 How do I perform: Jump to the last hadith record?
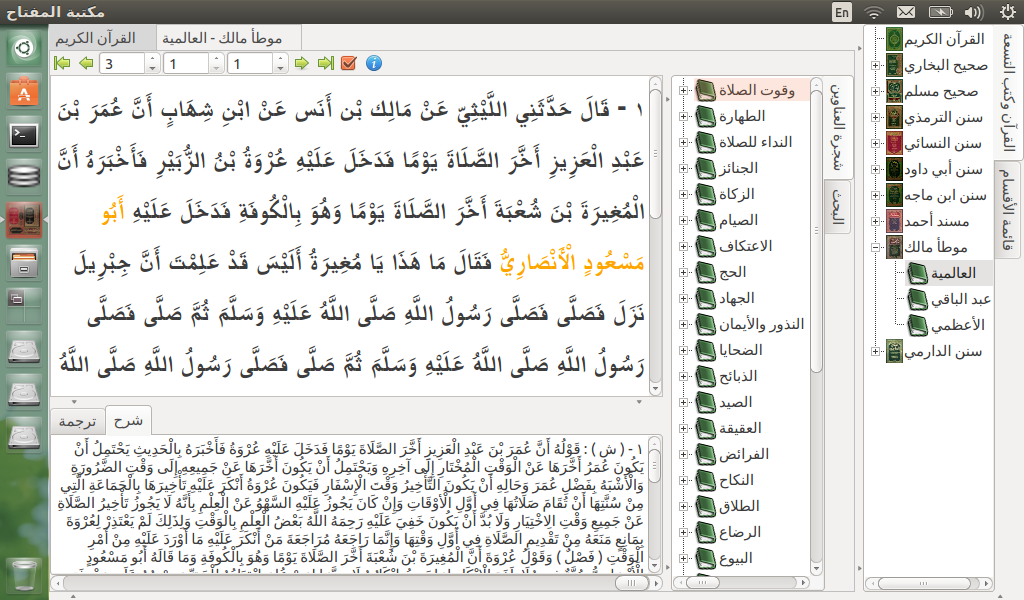325,61
